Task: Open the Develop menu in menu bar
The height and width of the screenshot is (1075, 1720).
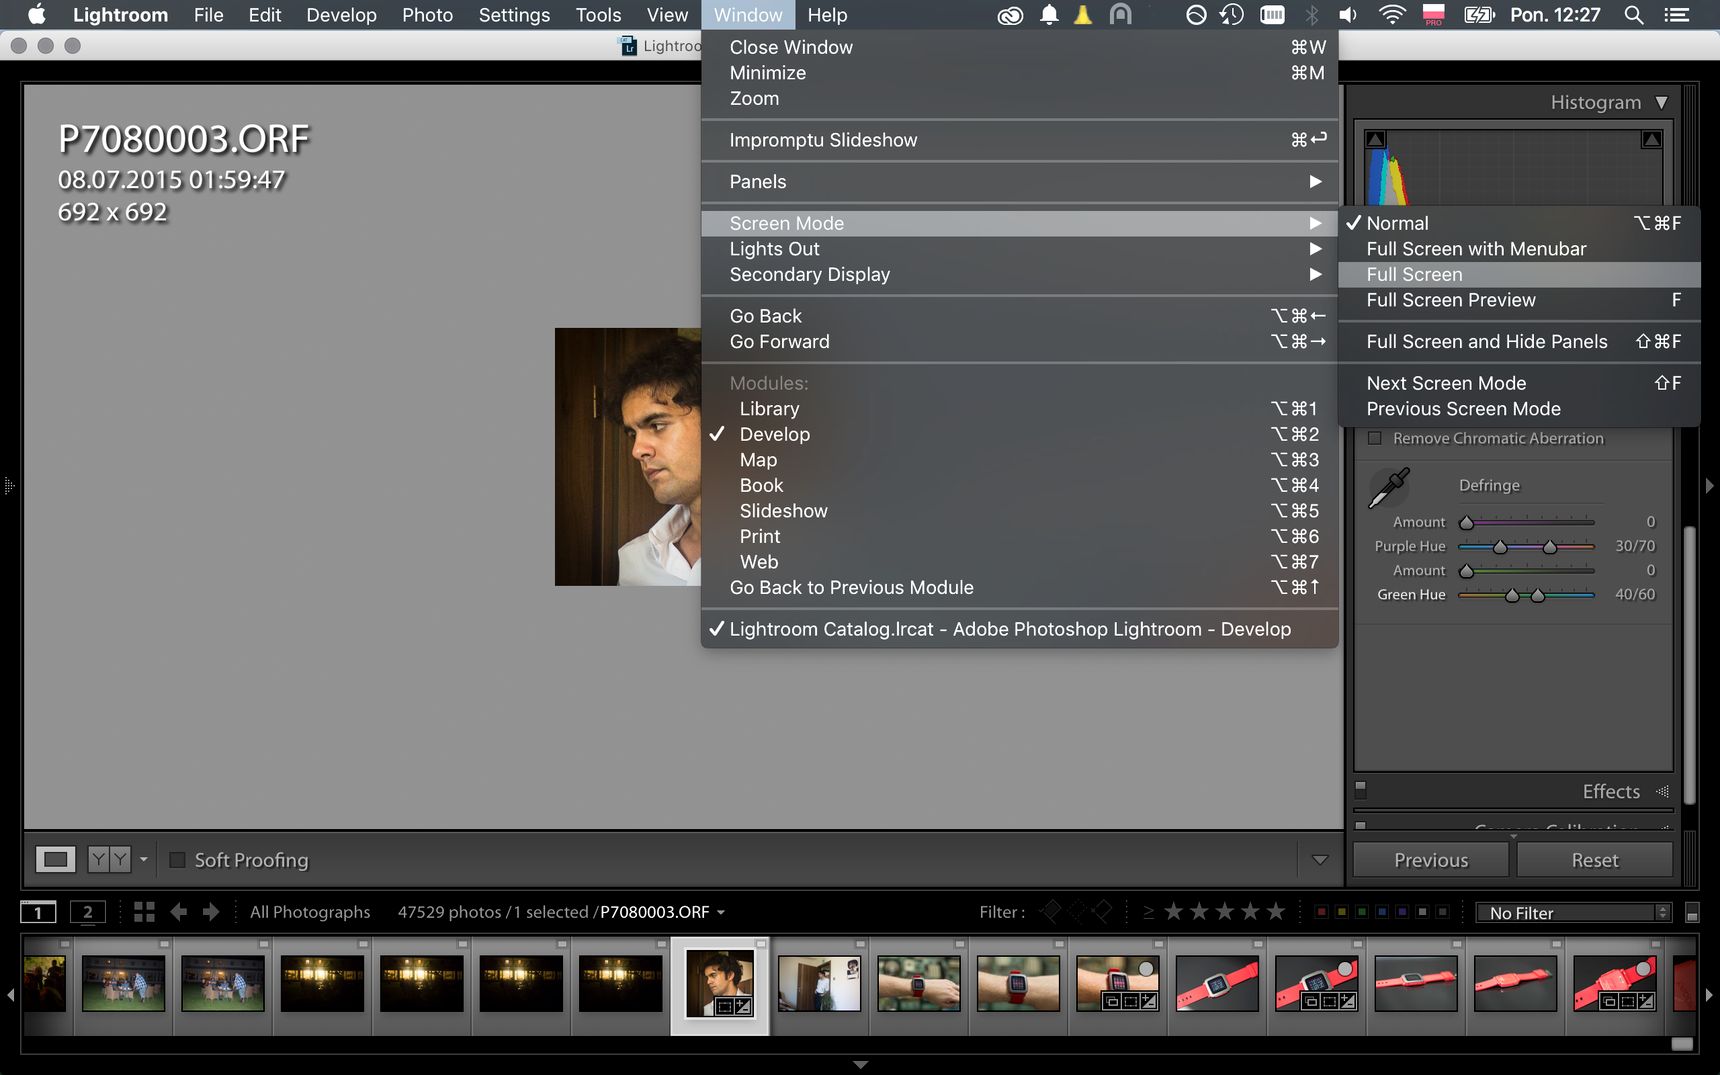Action: [341, 15]
